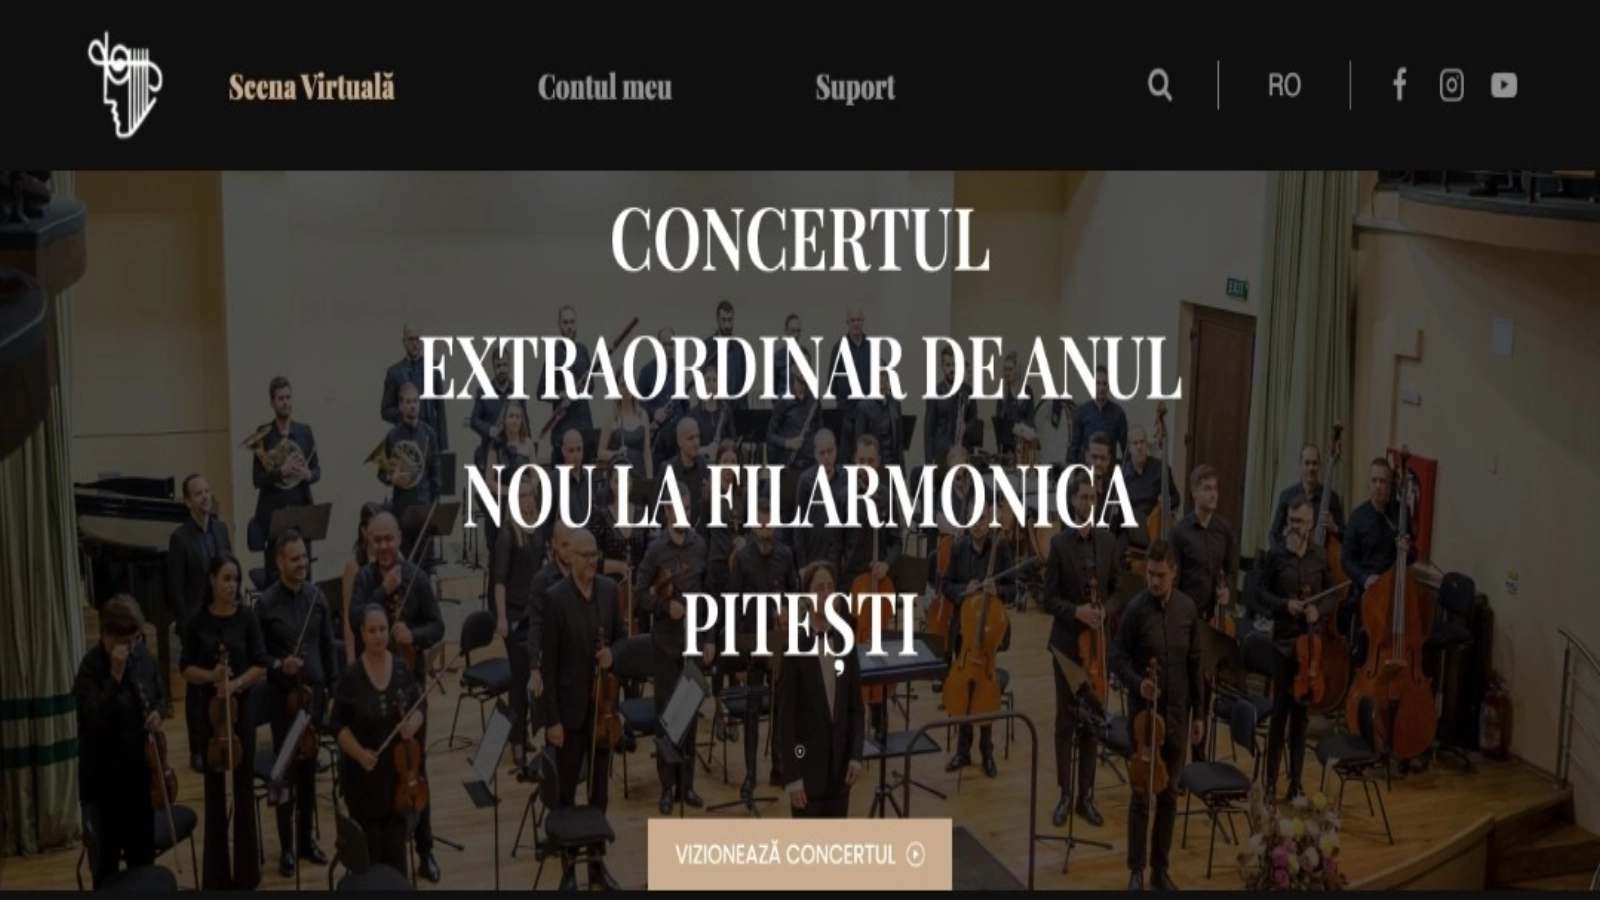Open the RO language selector
The image size is (1600, 900).
1284,86
